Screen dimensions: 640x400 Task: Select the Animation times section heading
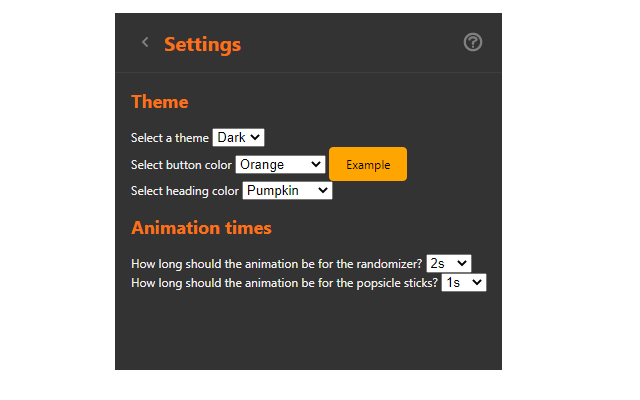(201, 227)
